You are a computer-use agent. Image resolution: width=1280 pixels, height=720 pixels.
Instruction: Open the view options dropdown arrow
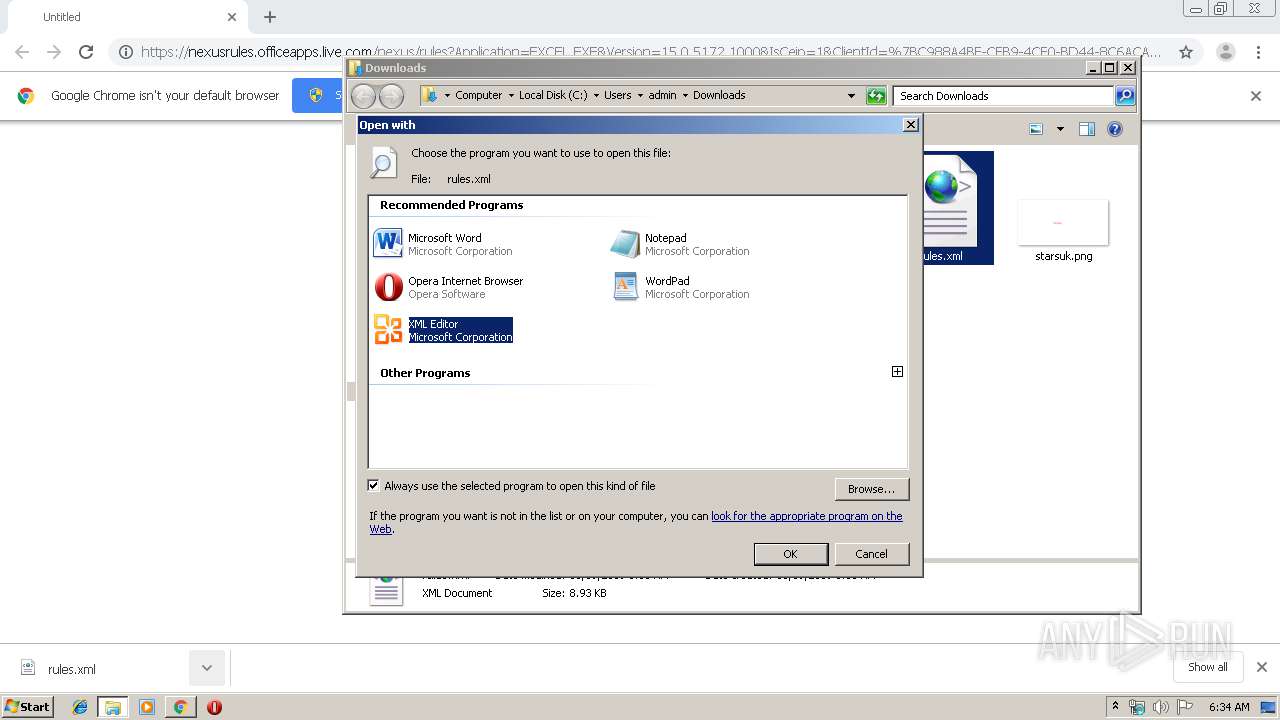[x=1059, y=129]
